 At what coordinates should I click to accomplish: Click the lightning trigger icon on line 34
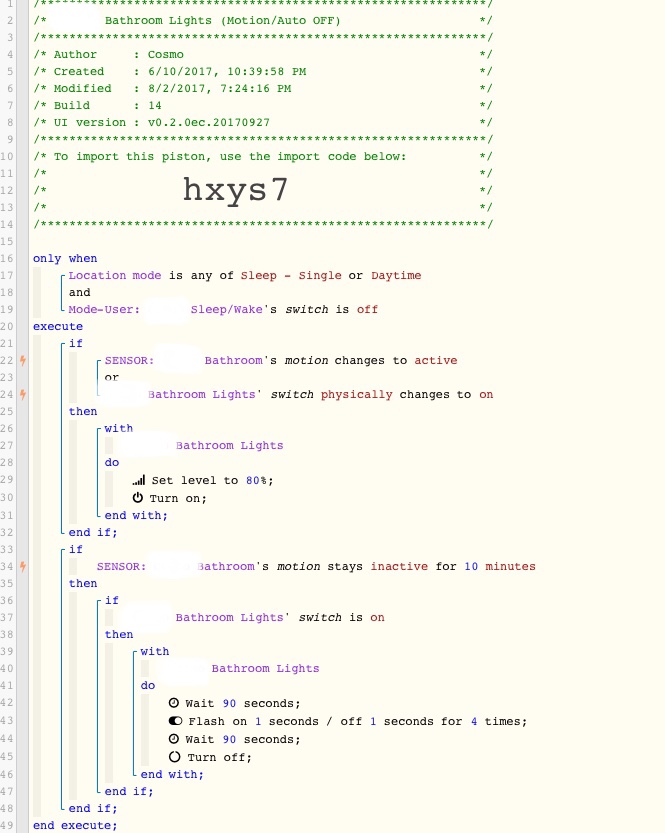pos(23,566)
